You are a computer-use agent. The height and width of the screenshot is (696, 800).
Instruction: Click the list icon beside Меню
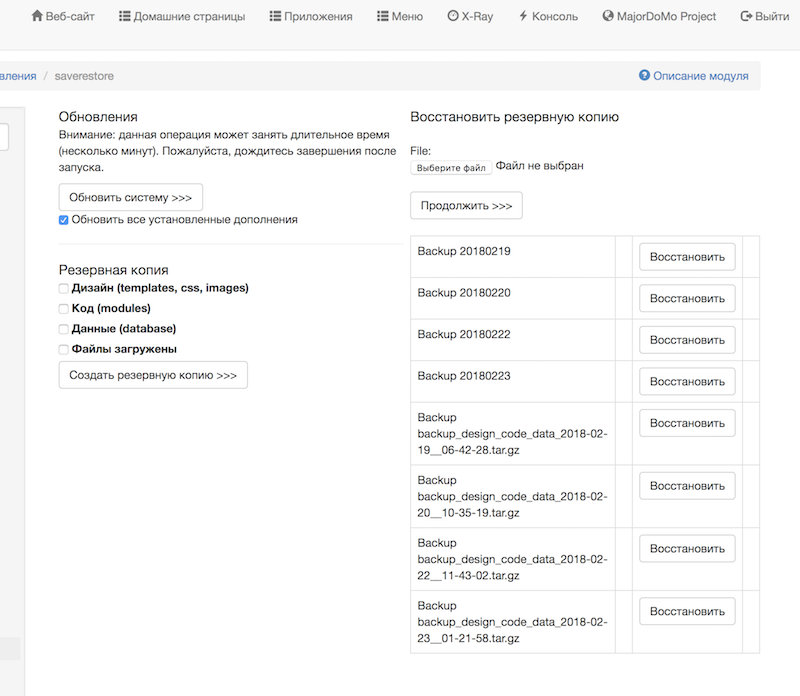(383, 17)
